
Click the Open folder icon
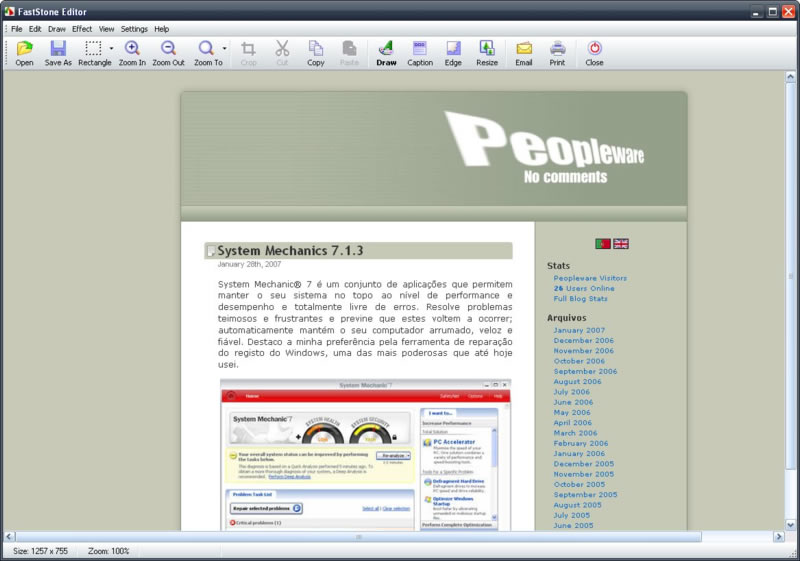tap(24, 53)
